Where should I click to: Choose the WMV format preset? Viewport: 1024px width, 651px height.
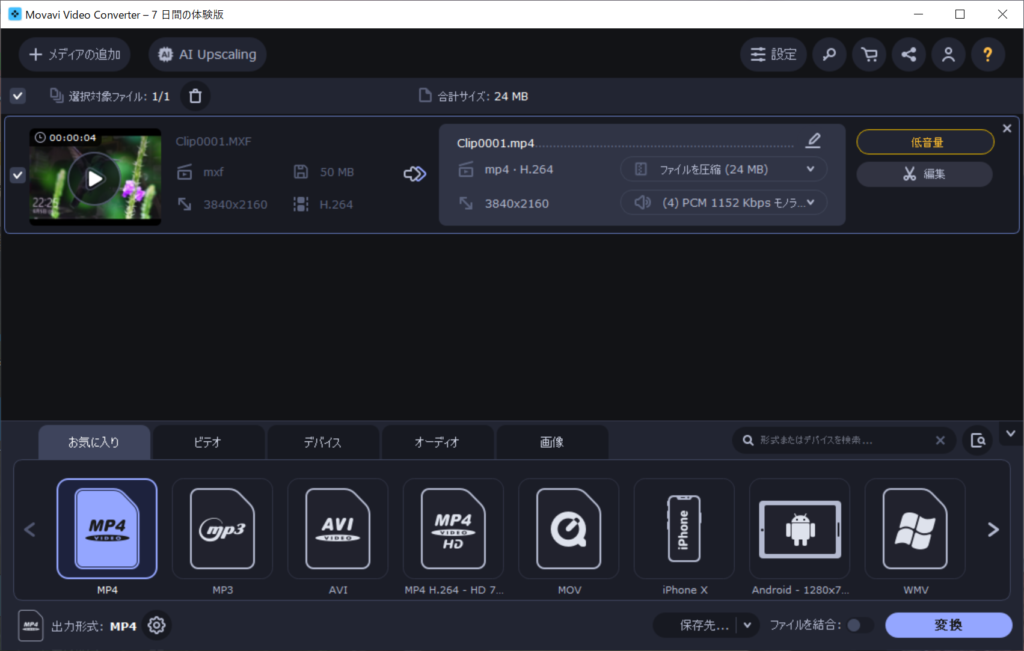(914, 528)
